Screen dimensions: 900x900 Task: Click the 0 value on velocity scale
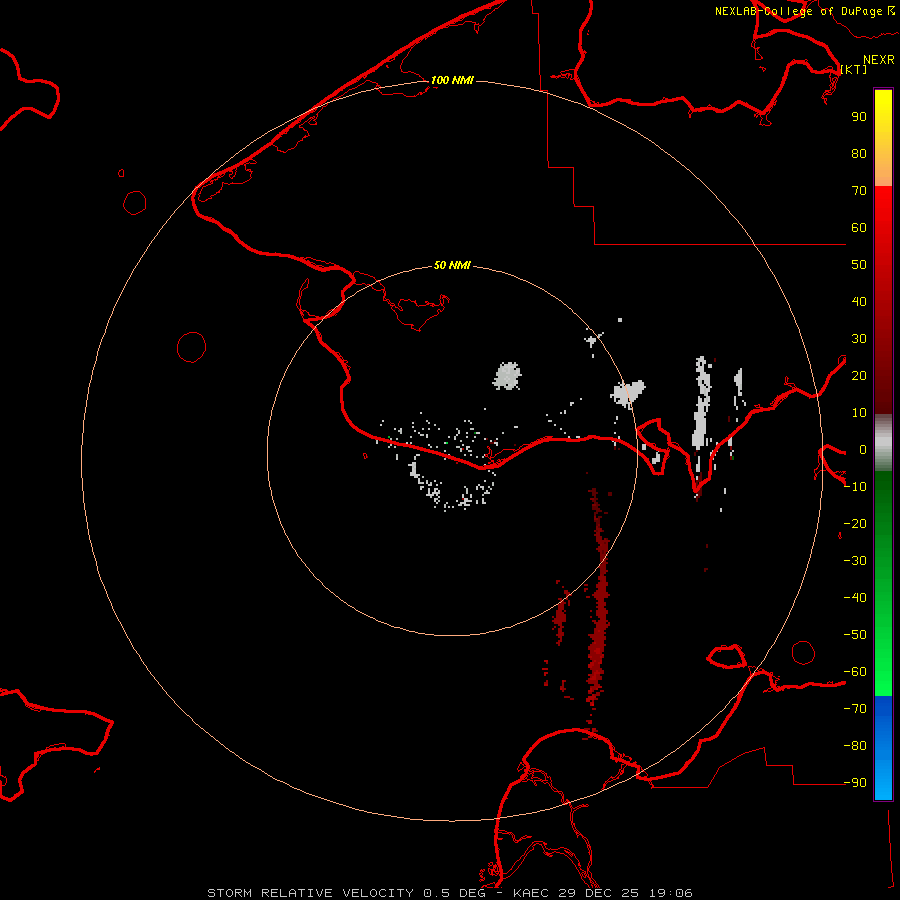pyautogui.click(x=862, y=449)
